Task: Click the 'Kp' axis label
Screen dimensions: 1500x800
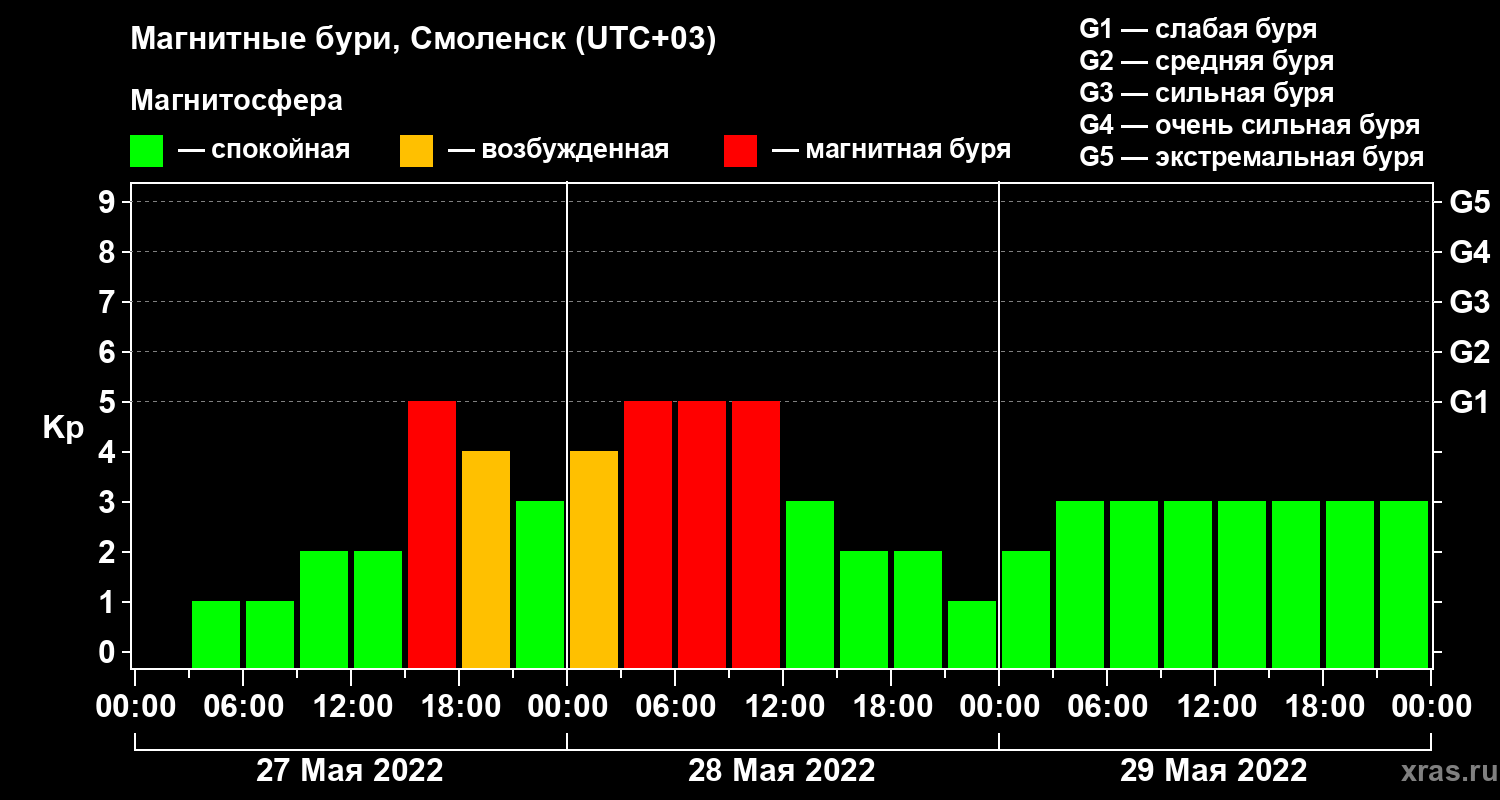Action: (x=63, y=428)
